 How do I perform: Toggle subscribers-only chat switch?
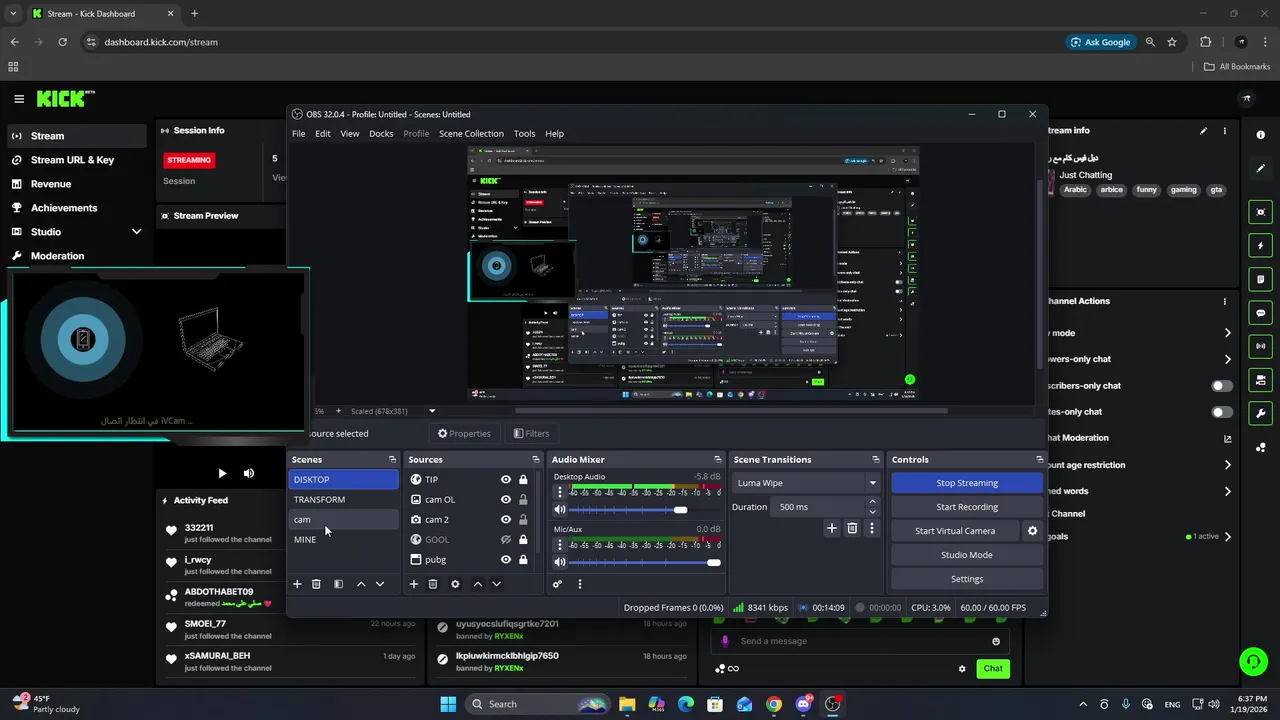[x=1222, y=386]
